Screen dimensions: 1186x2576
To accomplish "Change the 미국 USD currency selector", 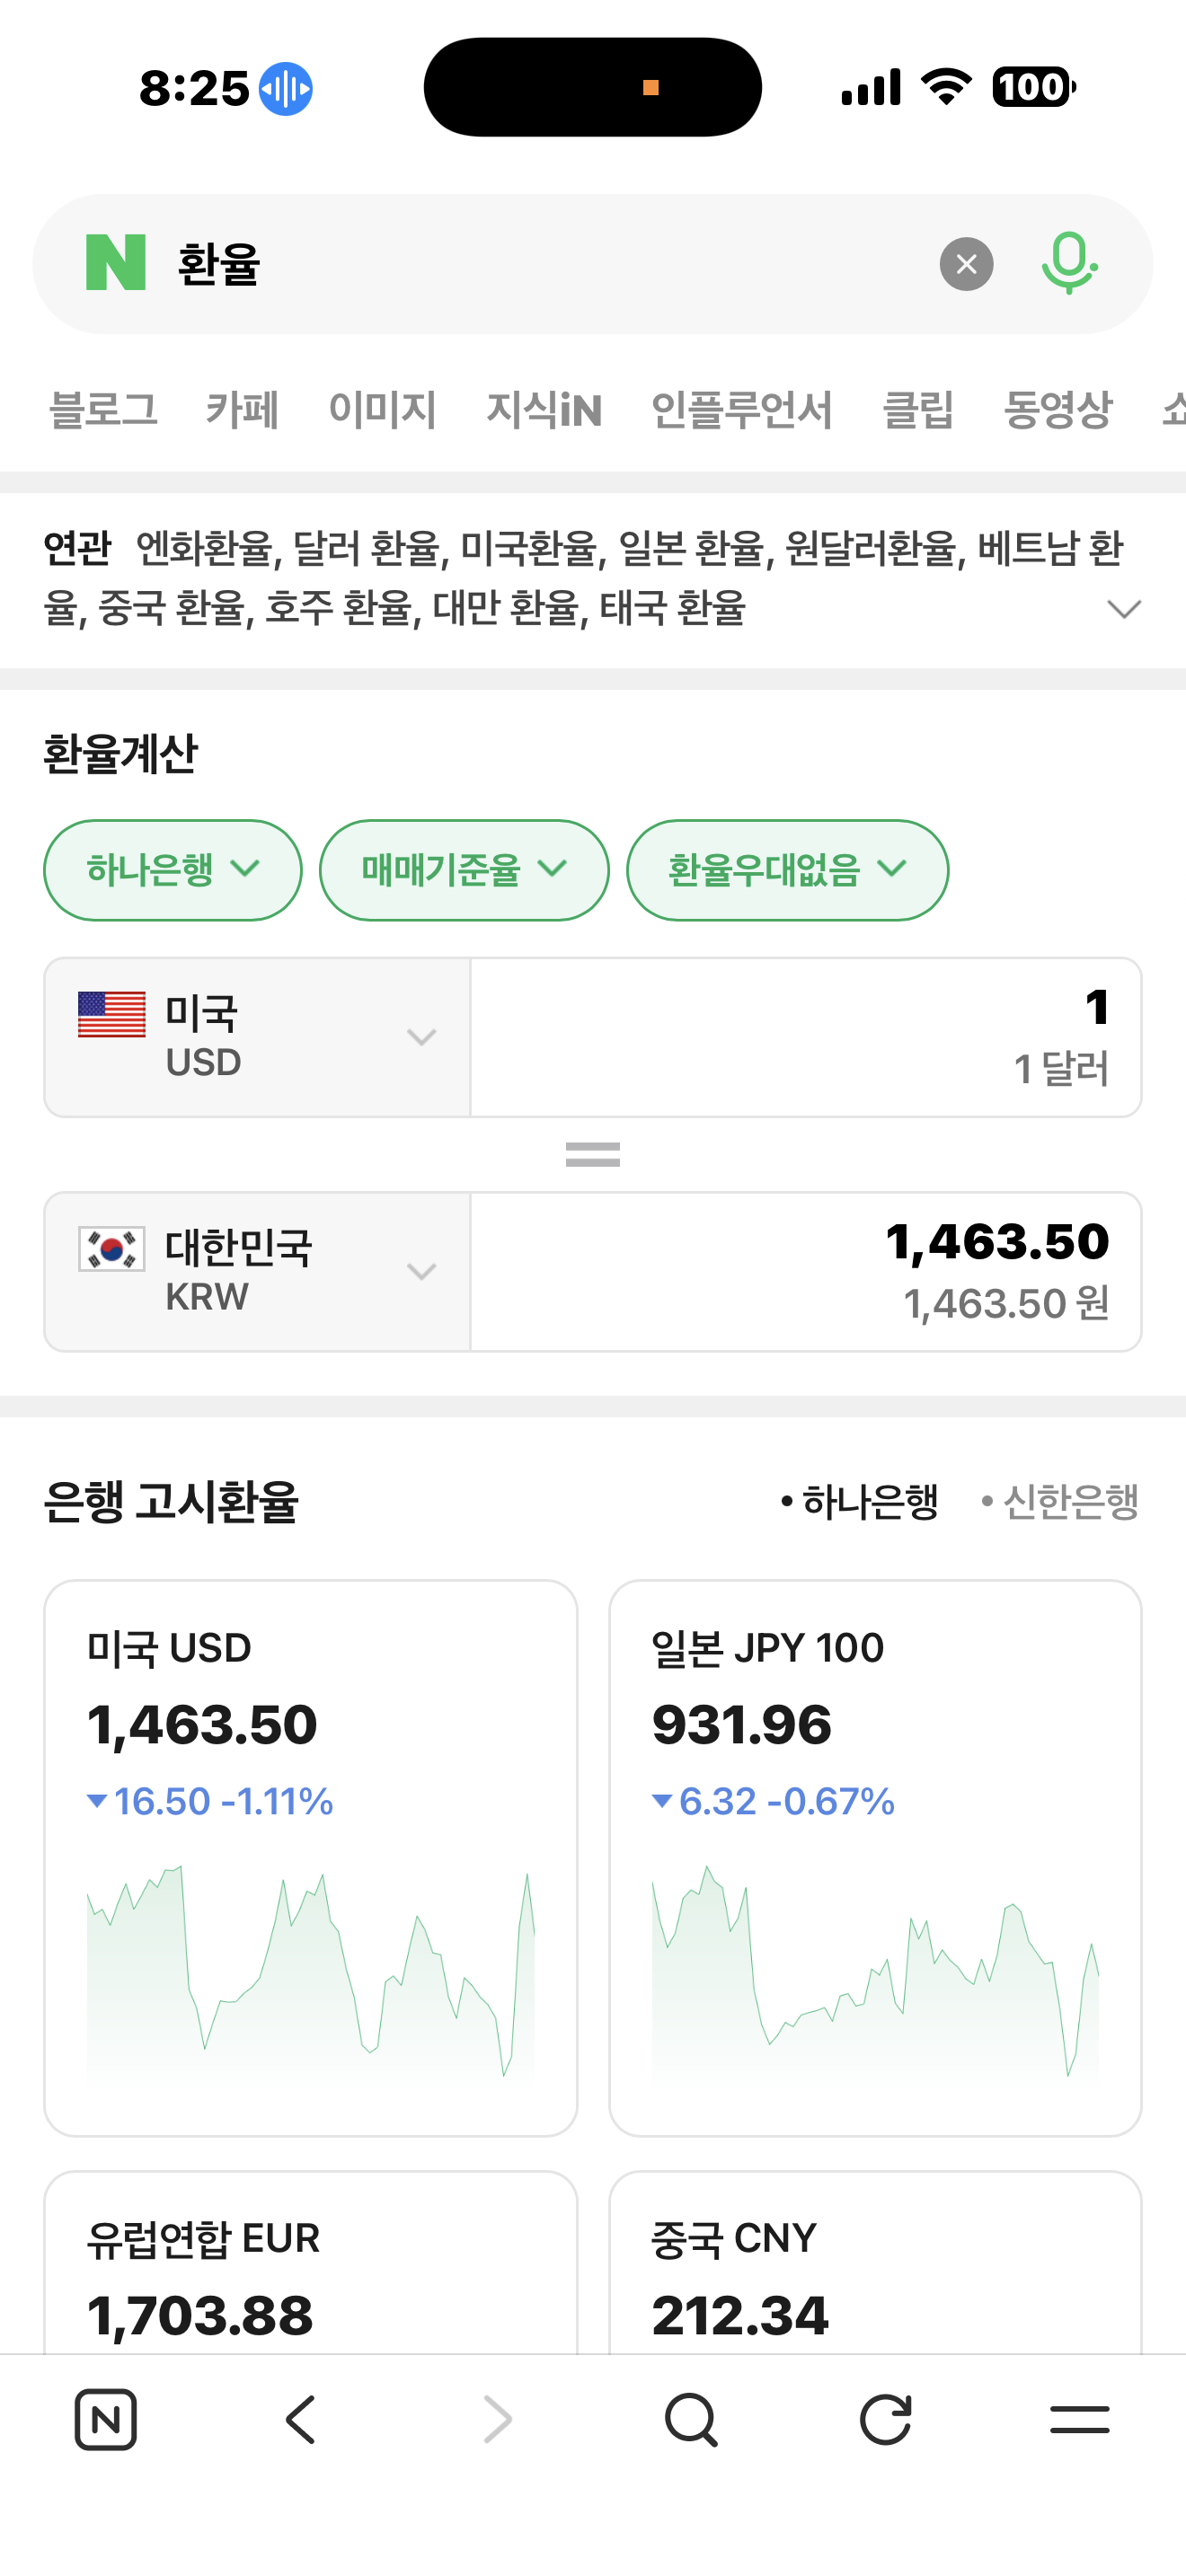I will click(257, 1038).
